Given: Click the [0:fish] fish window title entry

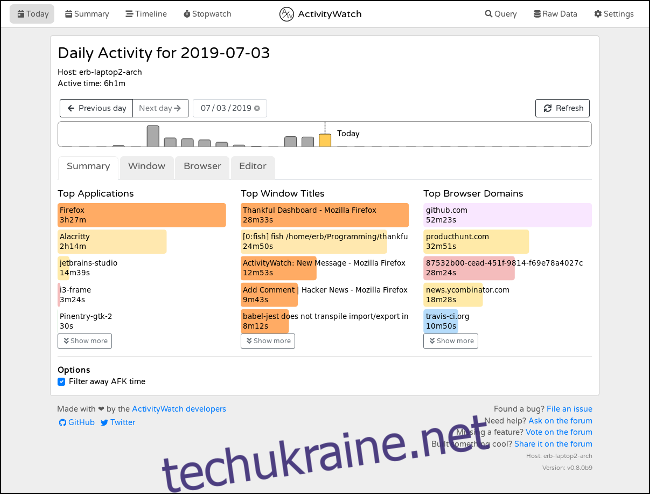Looking at the screenshot, I should point(325,242).
